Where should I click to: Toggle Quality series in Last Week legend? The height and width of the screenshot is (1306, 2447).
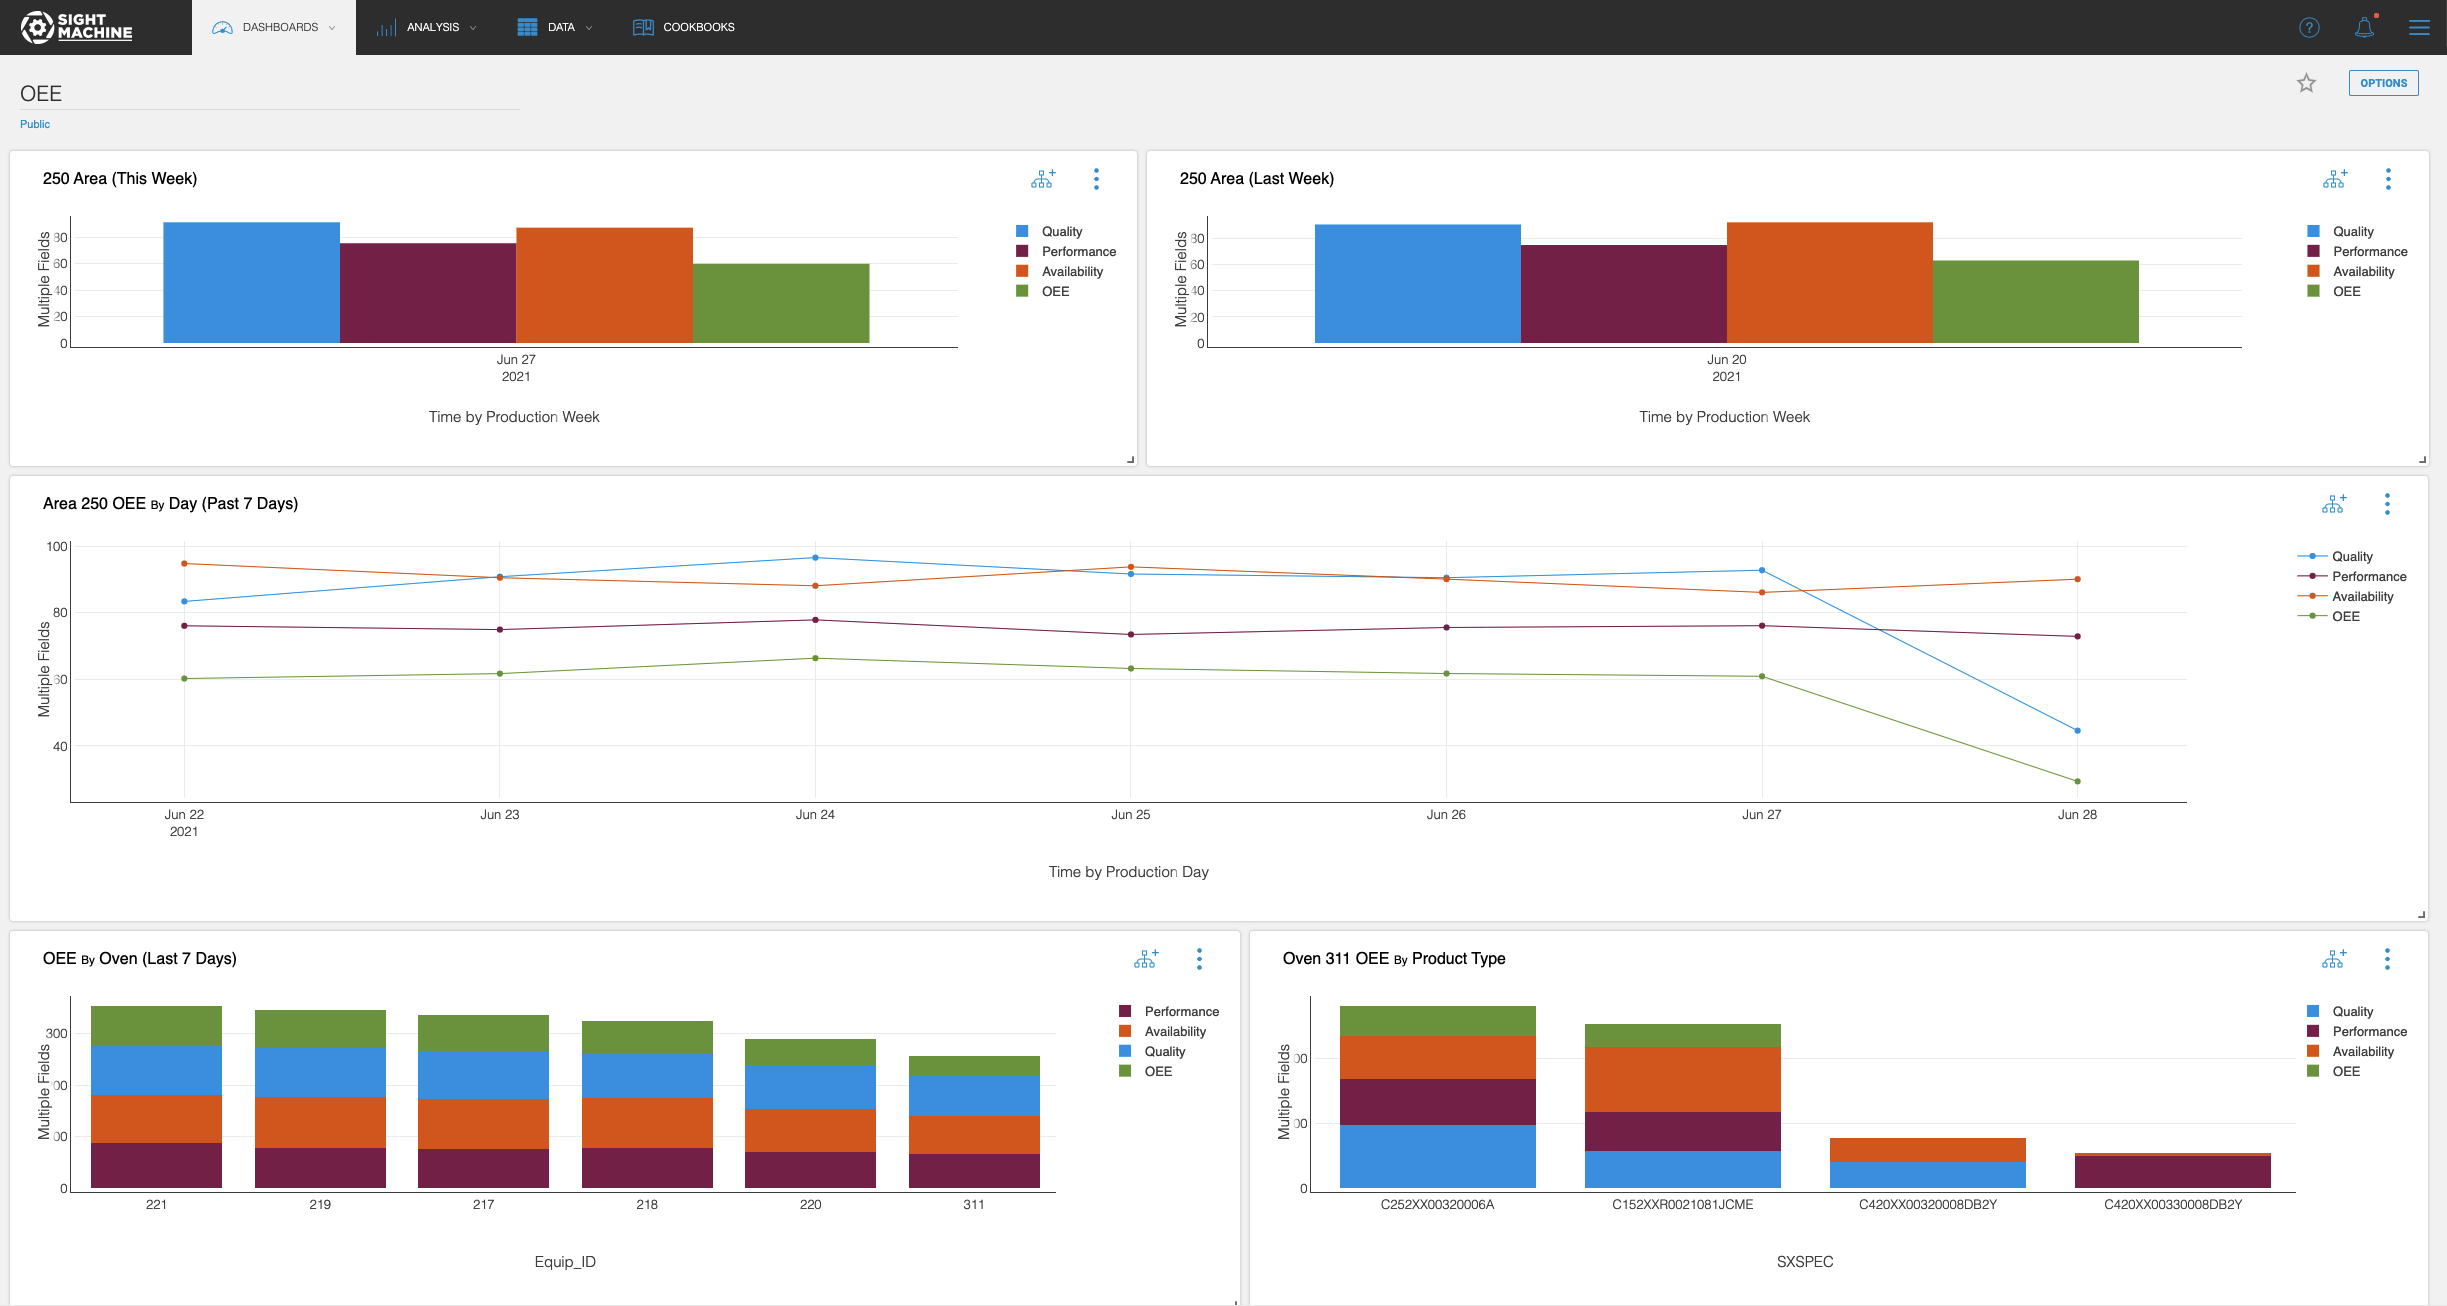click(x=2340, y=231)
